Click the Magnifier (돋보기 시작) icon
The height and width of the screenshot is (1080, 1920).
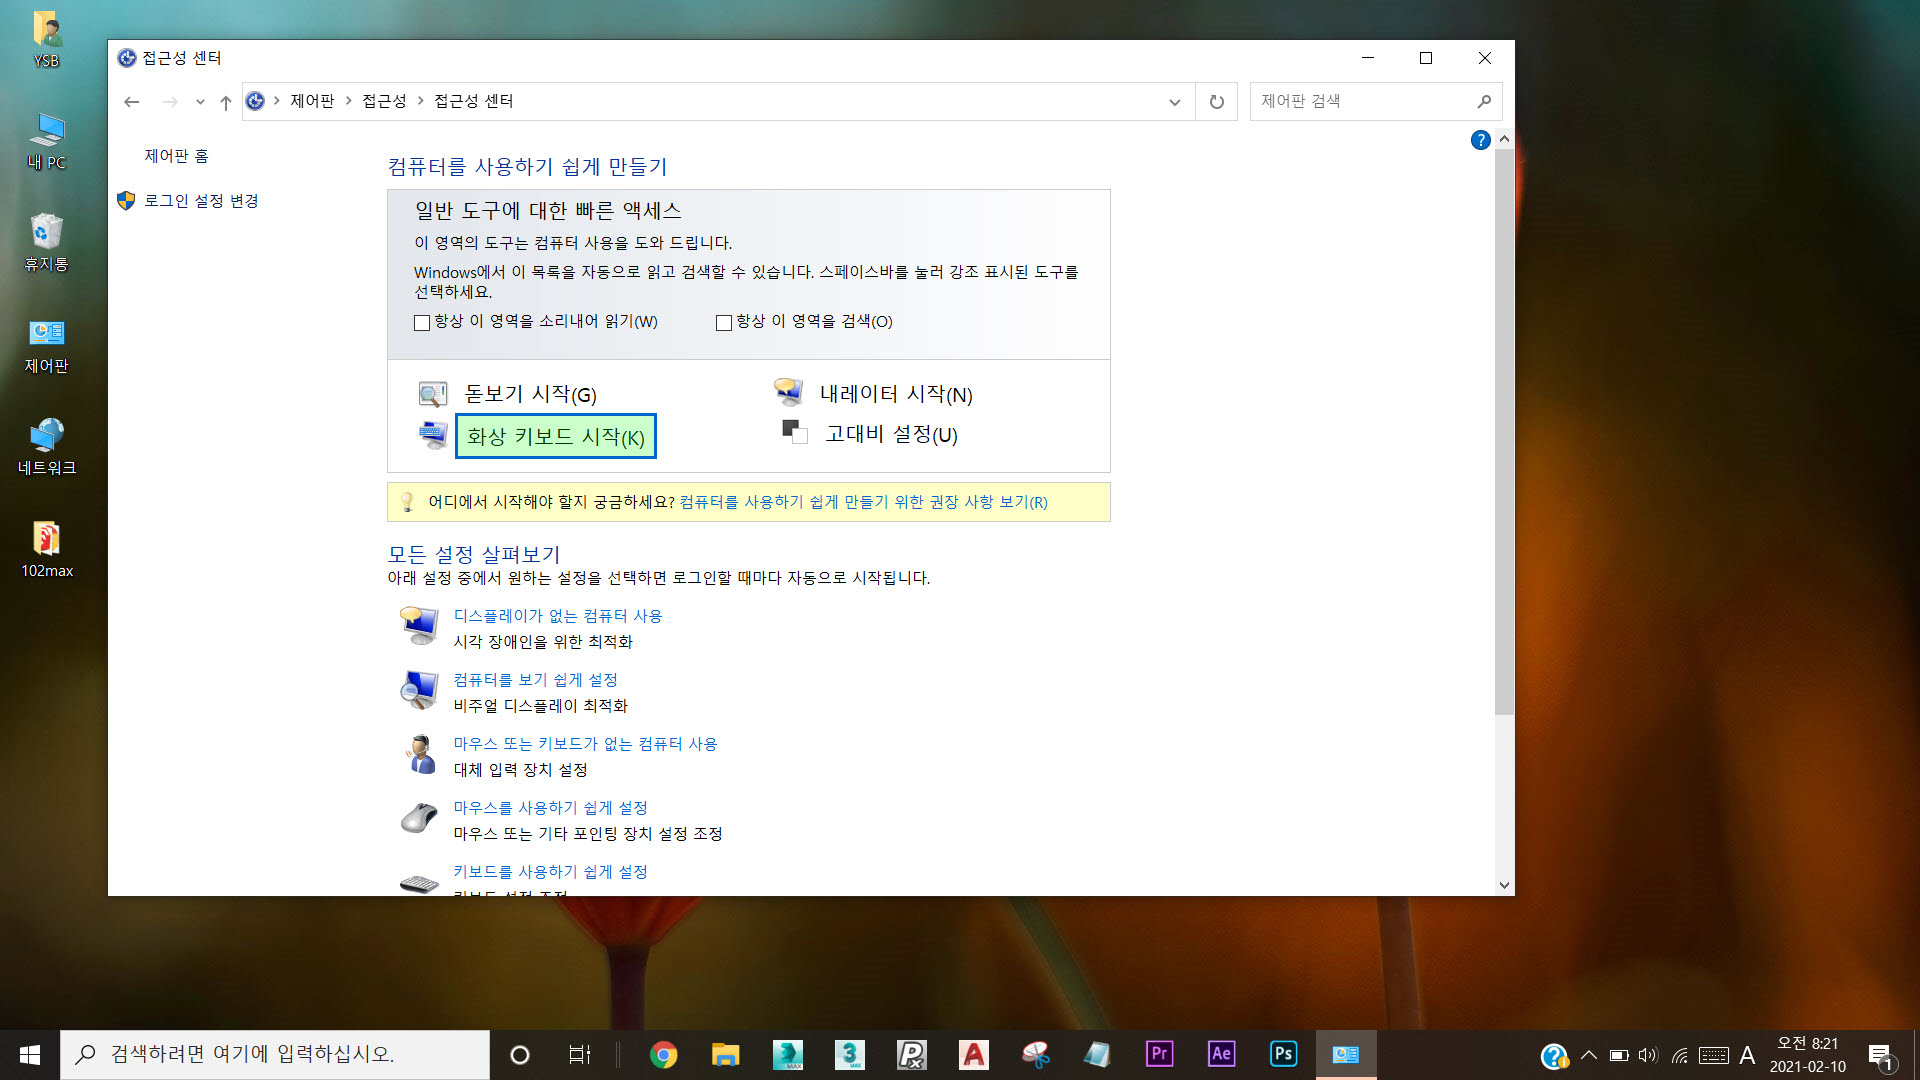click(x=432, y=394)
